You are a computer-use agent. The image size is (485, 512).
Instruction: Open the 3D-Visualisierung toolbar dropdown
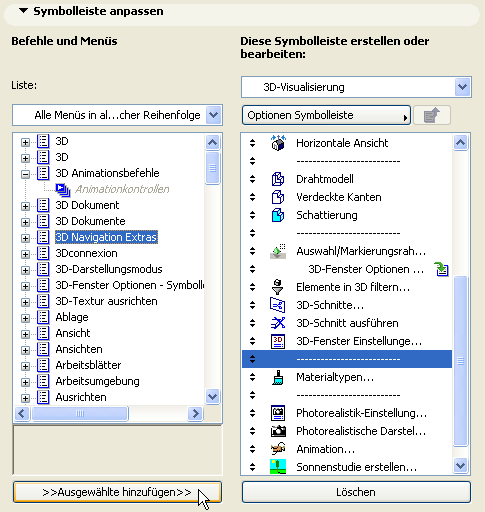tap(462, 87)
